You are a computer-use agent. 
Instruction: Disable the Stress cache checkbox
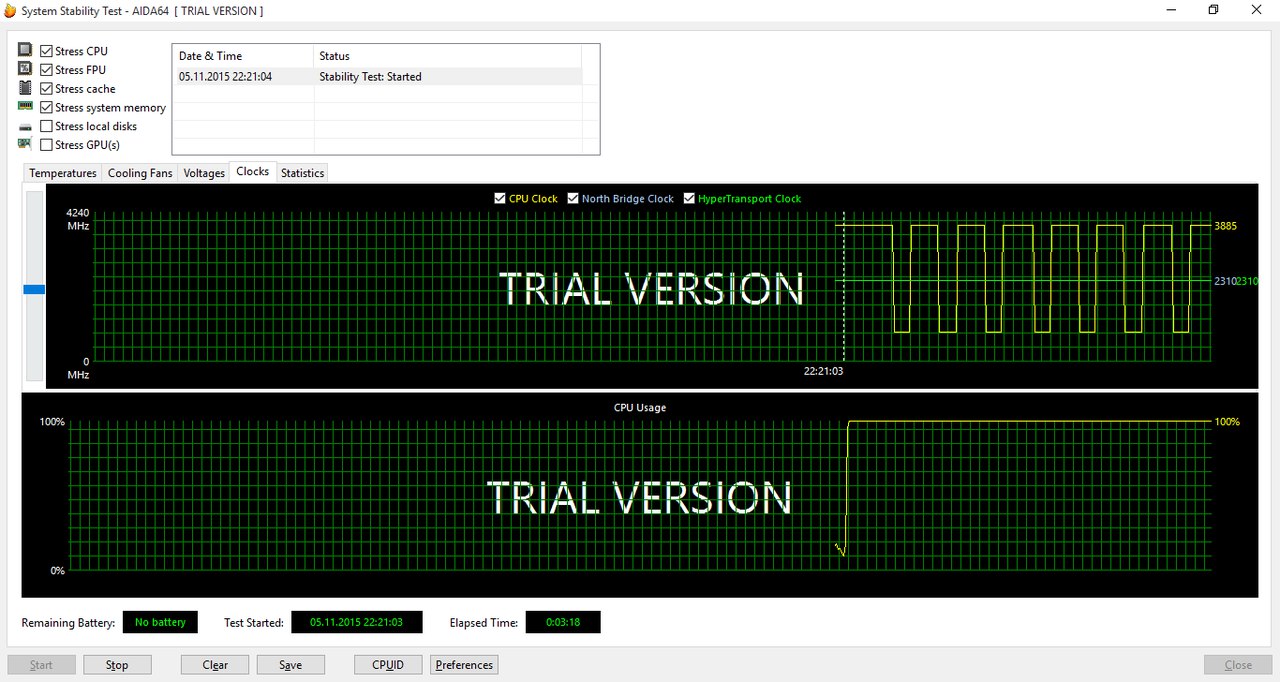point(46,89)
